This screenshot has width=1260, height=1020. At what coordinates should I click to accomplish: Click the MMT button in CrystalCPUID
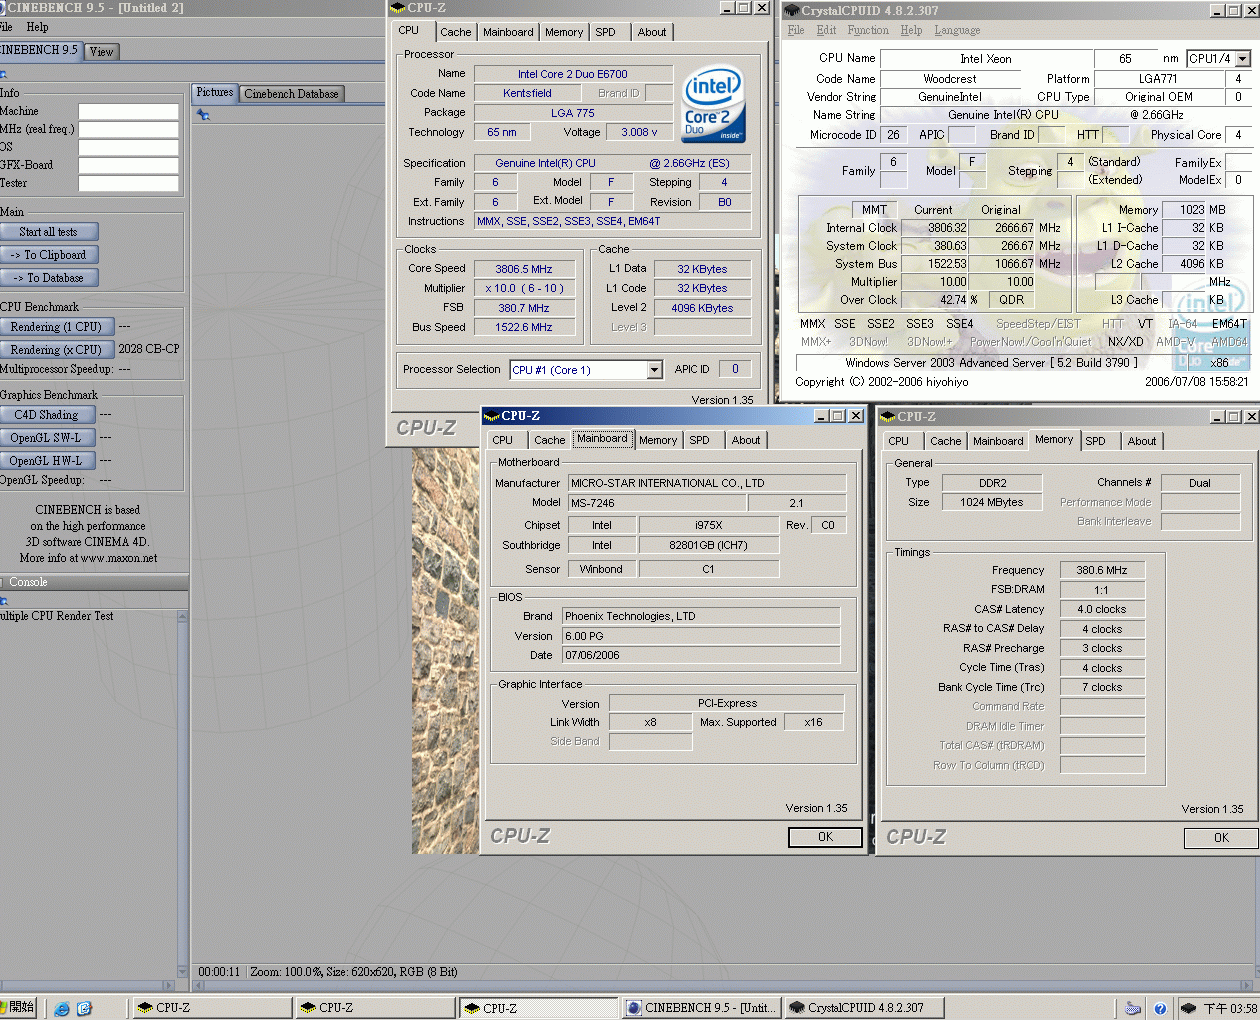click(874, 210)
